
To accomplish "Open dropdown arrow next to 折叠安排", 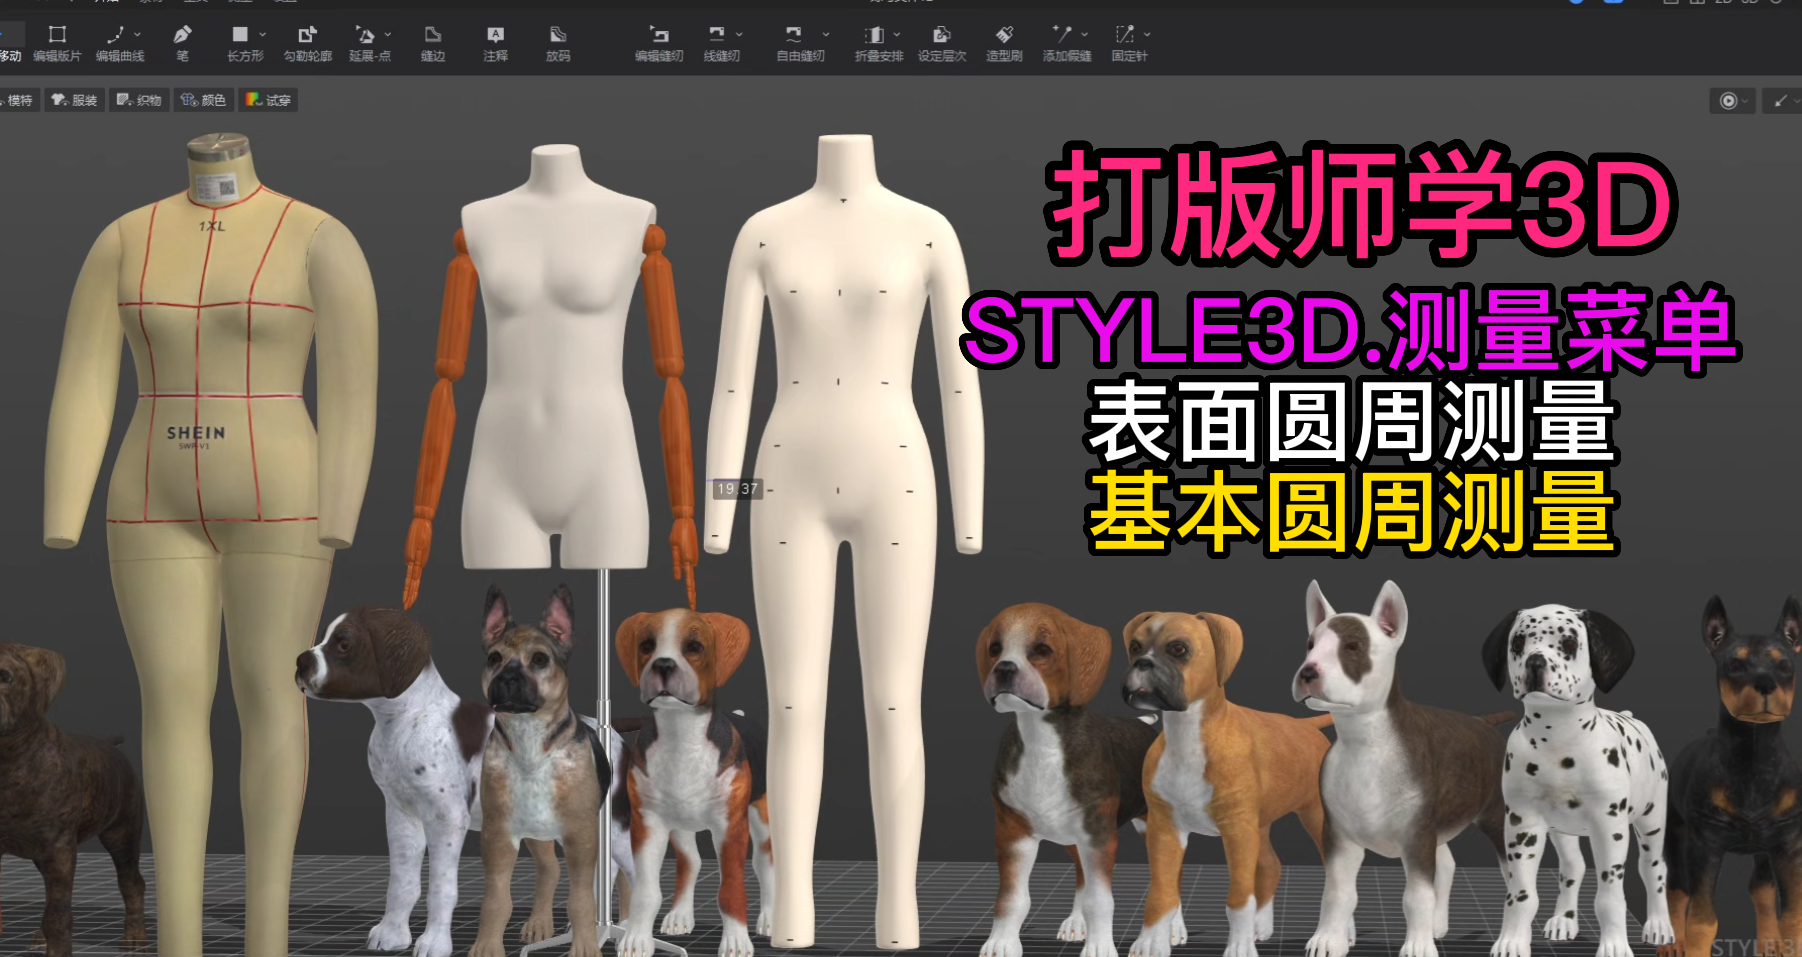I will click(x=897, y=35).
